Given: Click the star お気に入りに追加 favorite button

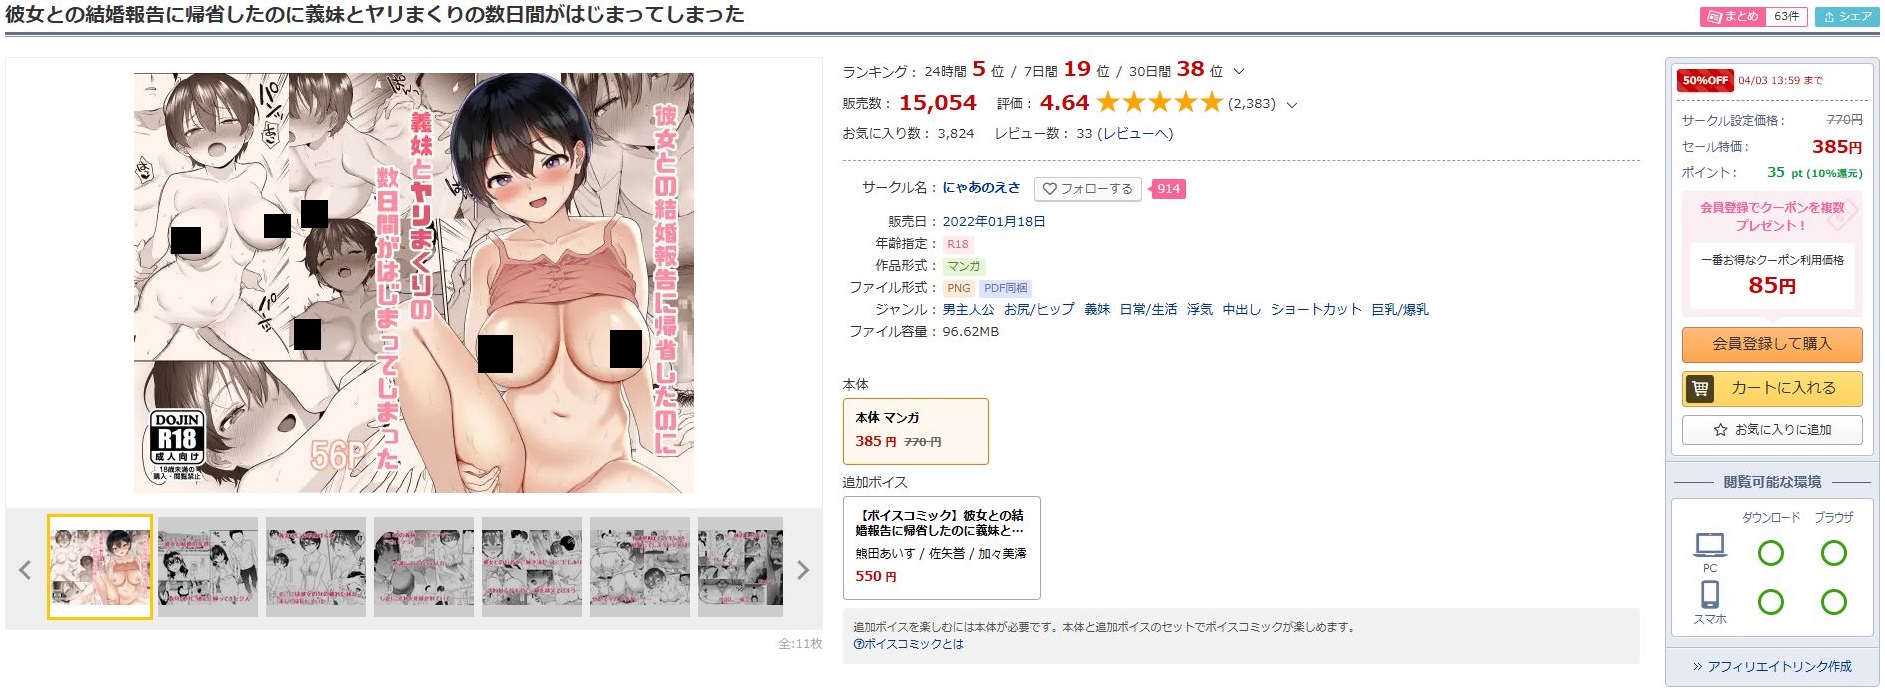Looking at the screenshot, I should [1771, 430].
